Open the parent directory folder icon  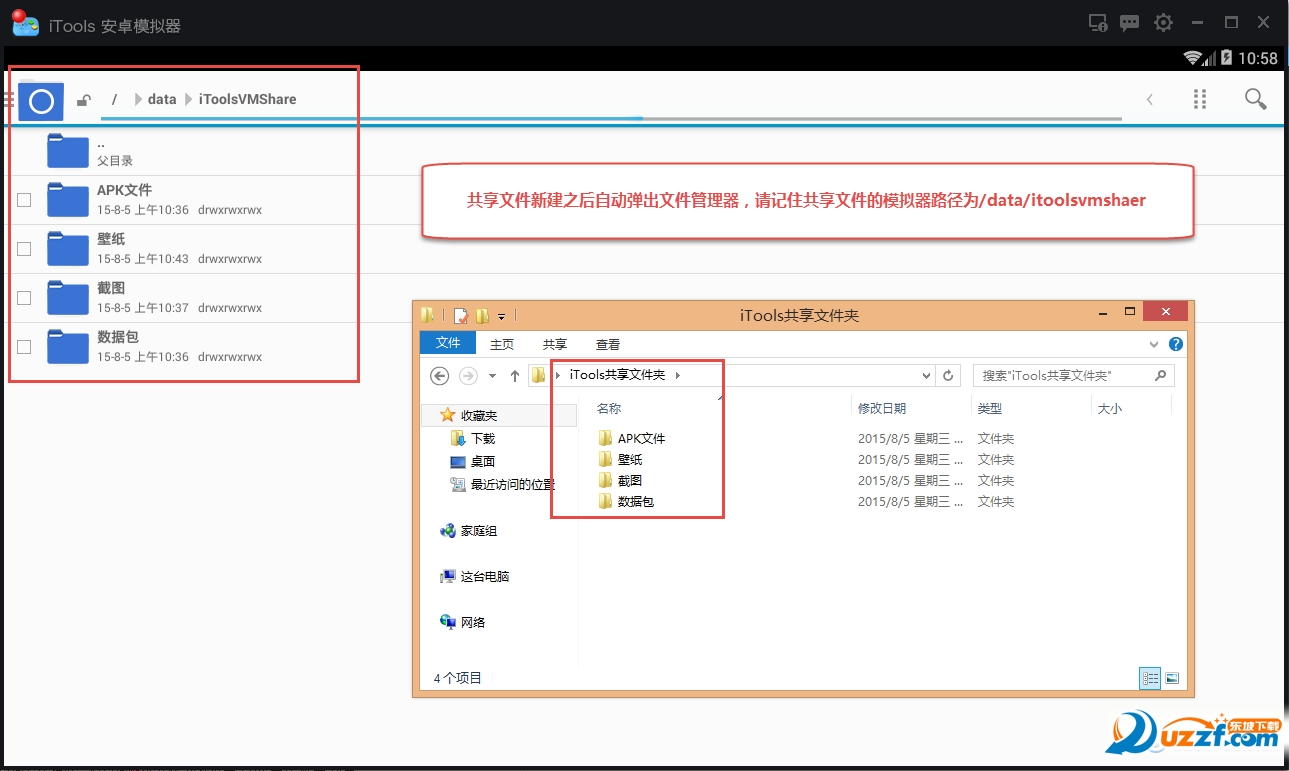click(x=68, y=150)
